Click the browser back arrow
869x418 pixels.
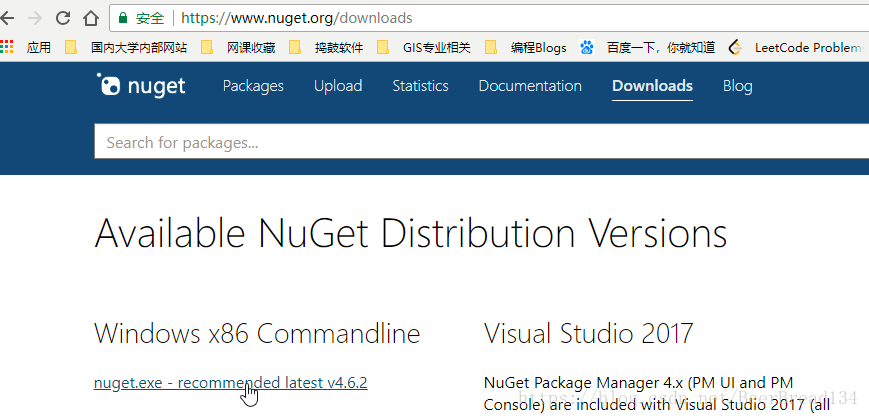[x=8, y=18]
